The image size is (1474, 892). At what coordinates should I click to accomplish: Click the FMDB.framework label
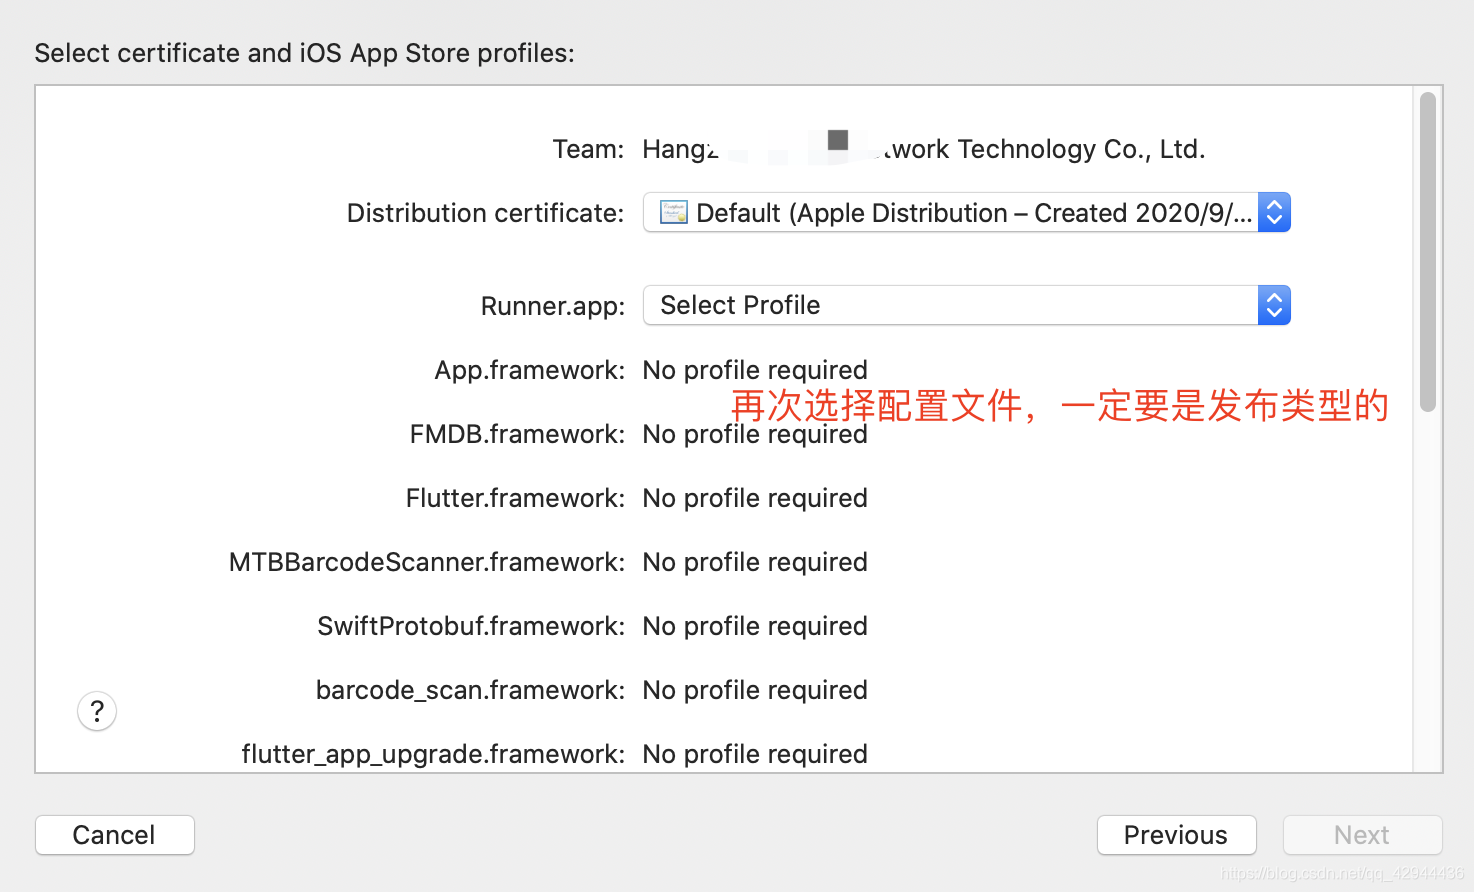518,434
